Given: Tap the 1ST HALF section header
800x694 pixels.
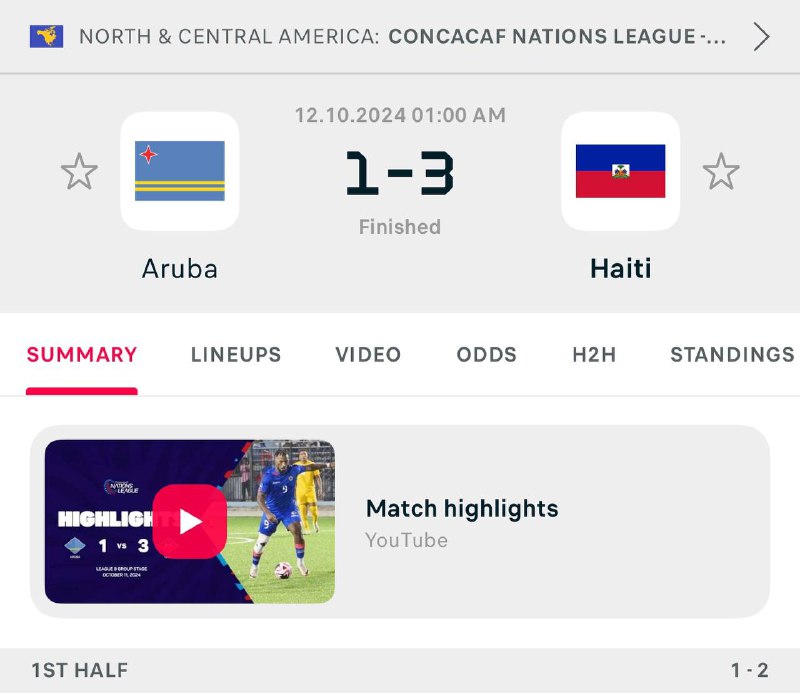Looking at the screenshot, I should pyautogui.click(x=80, y=670).
